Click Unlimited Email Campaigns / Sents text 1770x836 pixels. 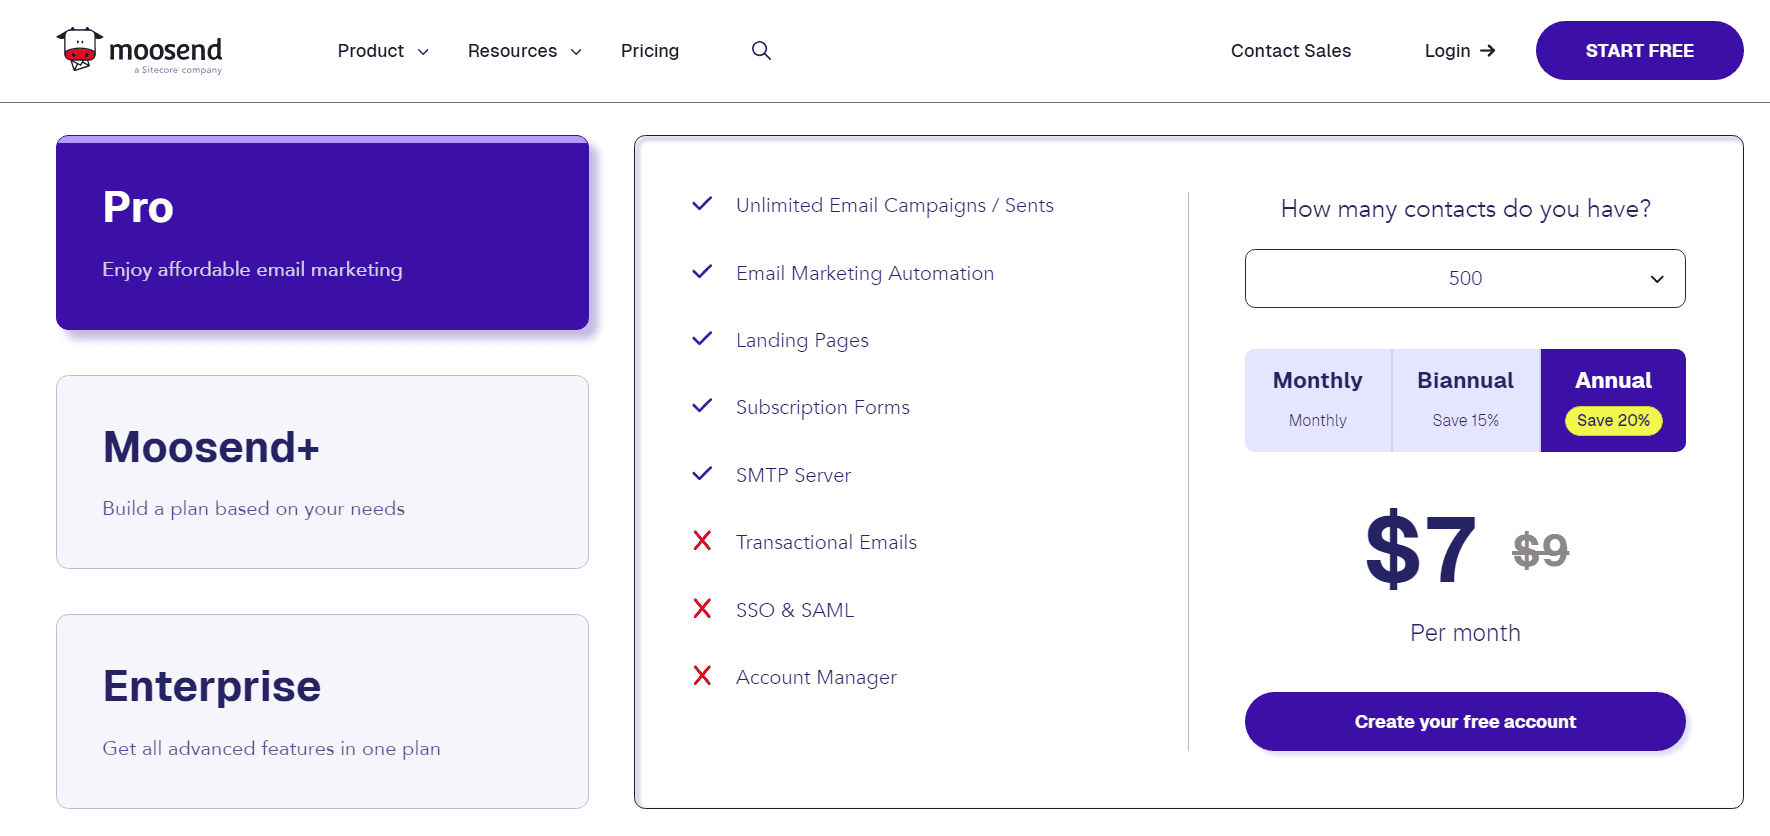pos(895,205)
